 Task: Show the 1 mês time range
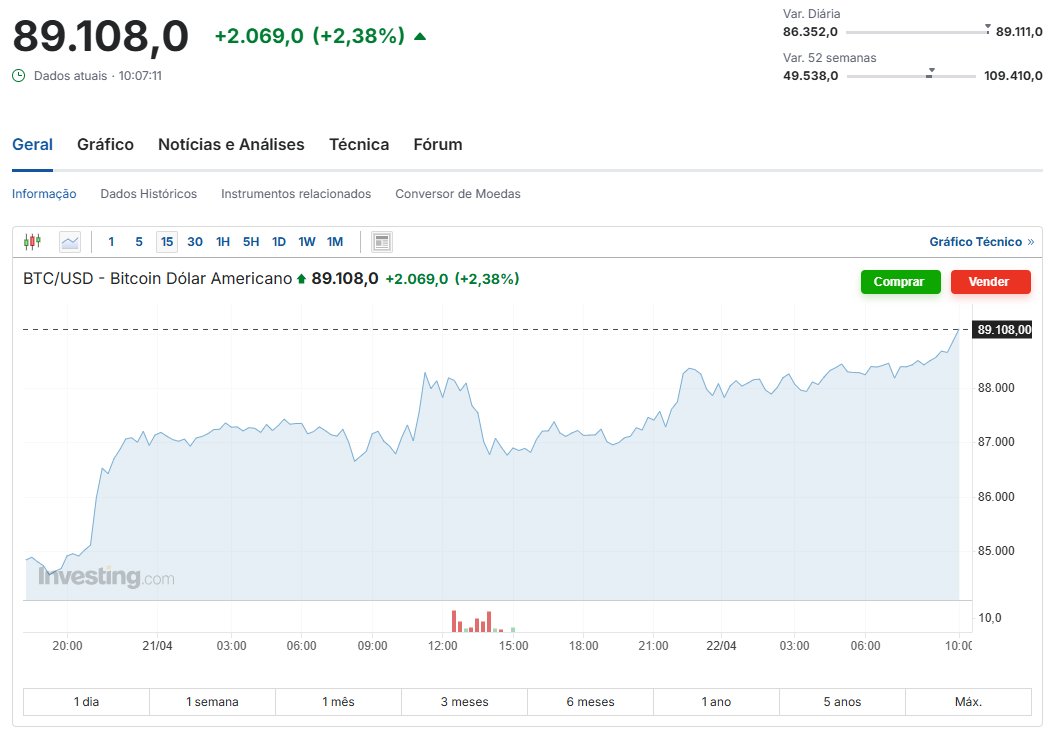click(338, 701)
